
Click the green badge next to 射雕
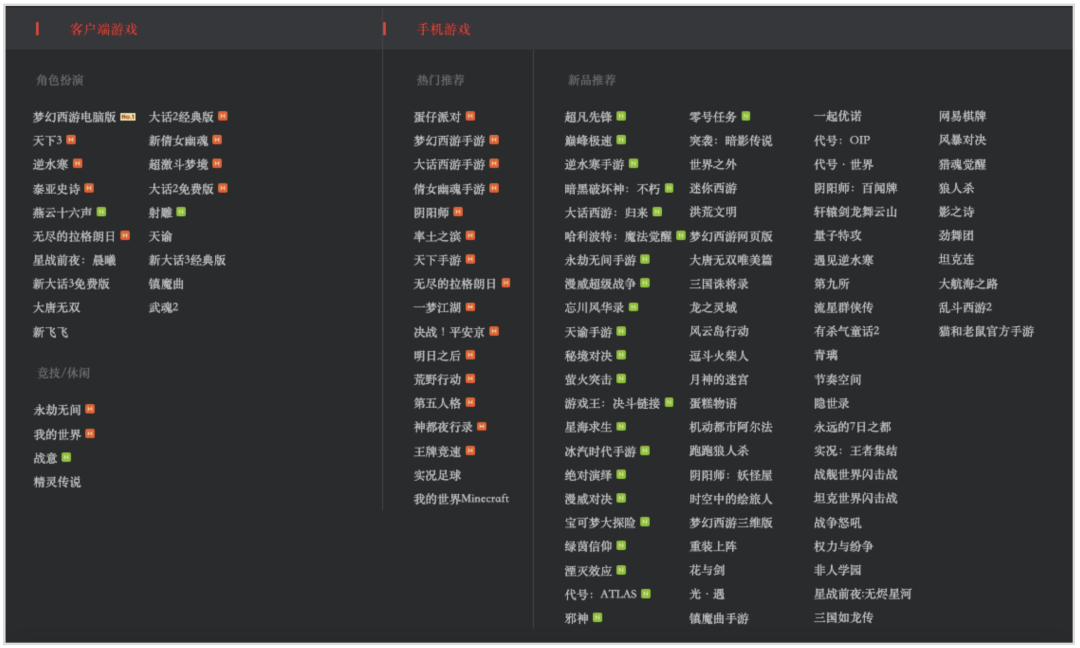(x=181, y=212)
